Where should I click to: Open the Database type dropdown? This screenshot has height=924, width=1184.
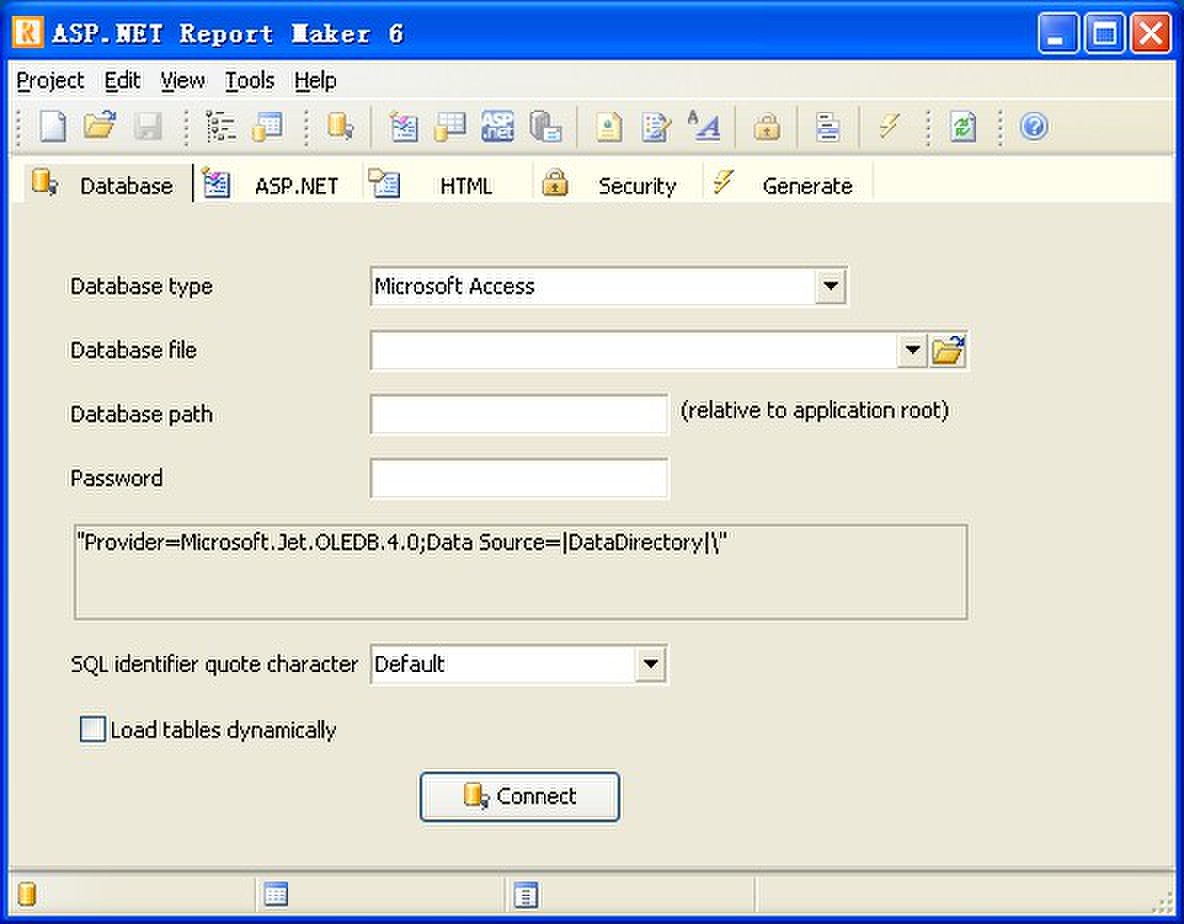[830, 286]
